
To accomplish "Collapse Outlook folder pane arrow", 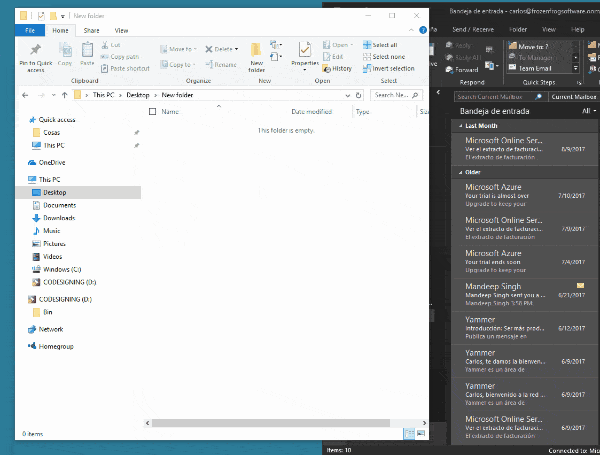I will click(x=438, y=92).
